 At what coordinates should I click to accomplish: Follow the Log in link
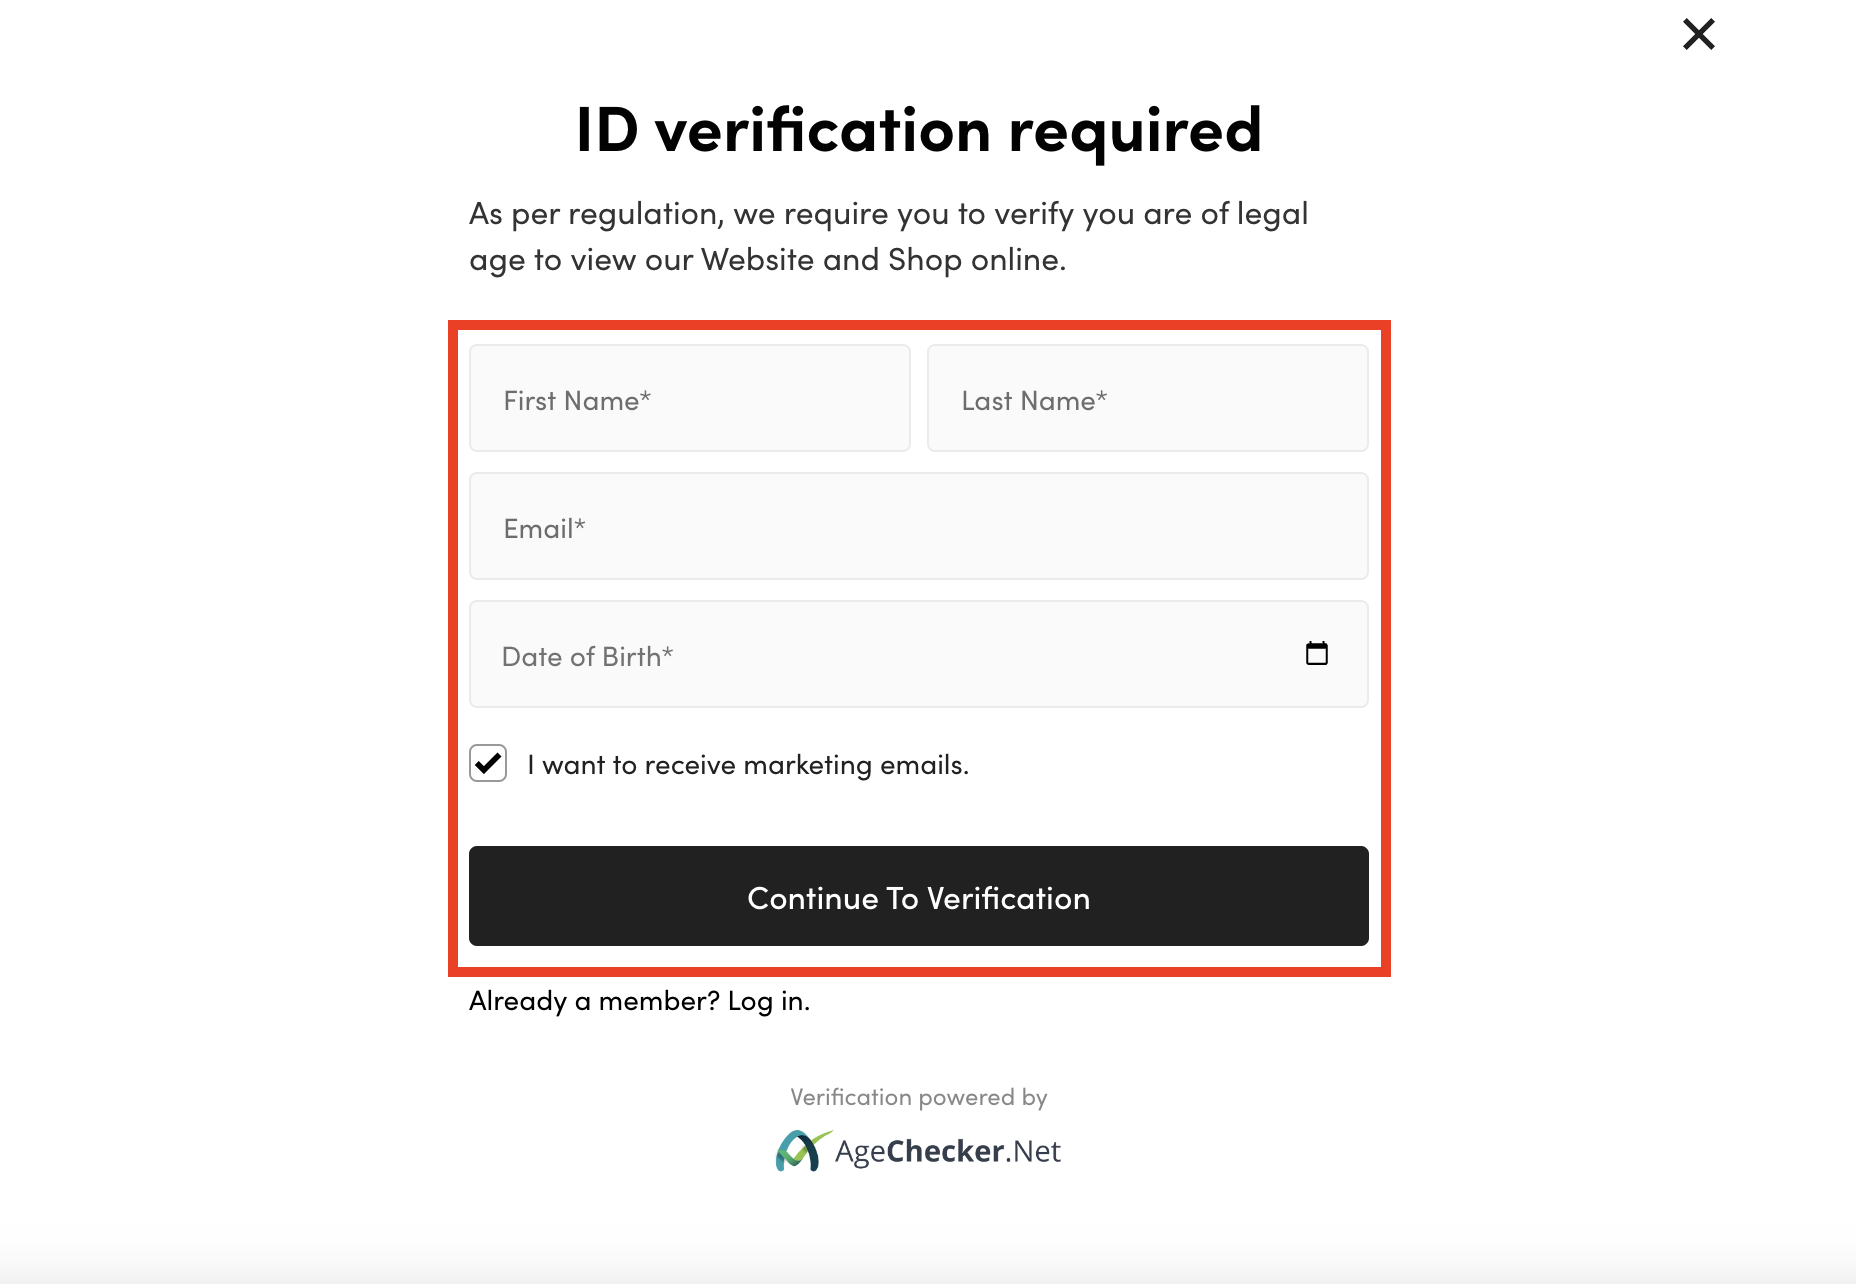[x=769, y=1001]
